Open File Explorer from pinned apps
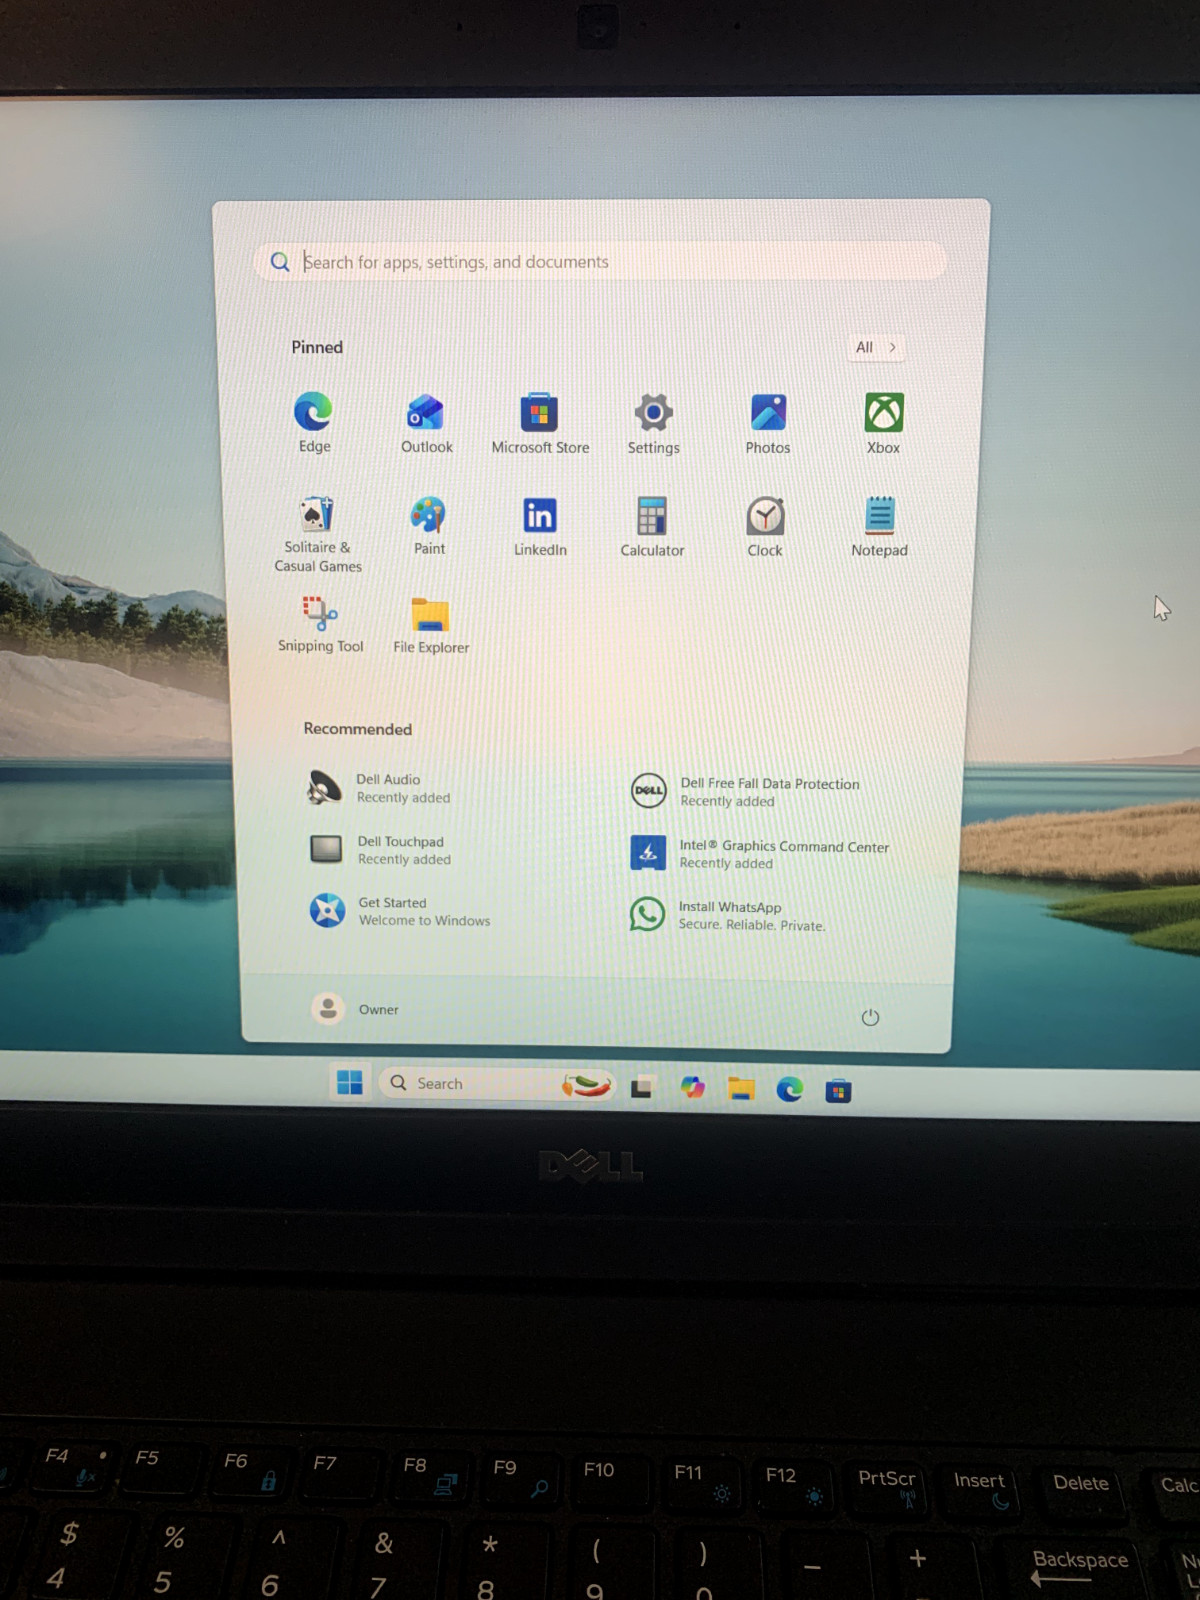Image resolution: width=1200 pixels, height=1600 pixels. pyautogui.click(x=431, y=626)
